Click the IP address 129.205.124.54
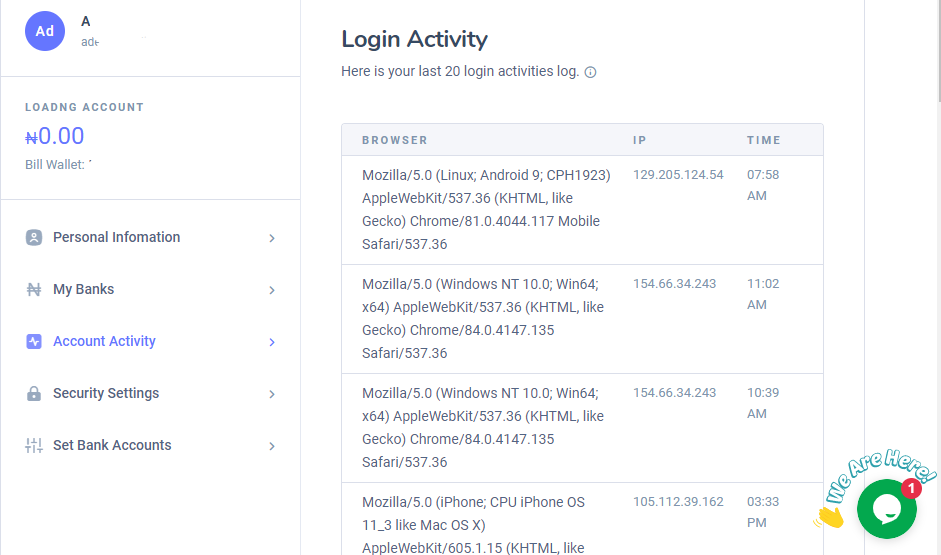Image resolution: width=941 pixels, height=555 pixels. point(678,175)
